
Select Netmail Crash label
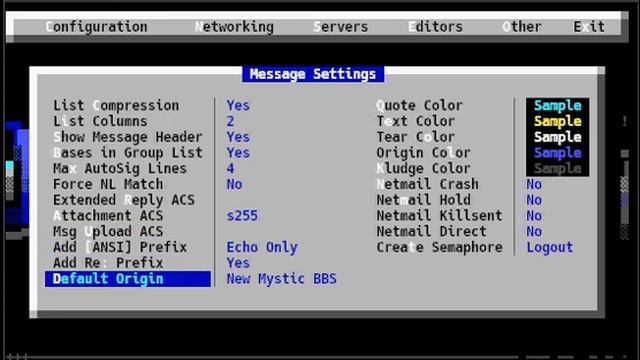427,184
